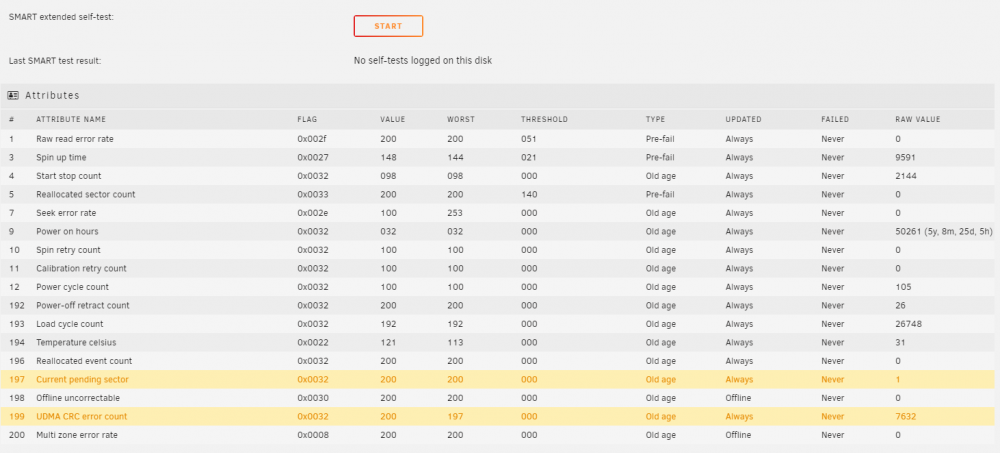Click threshold 021 of Spin up time

(529, 157)
